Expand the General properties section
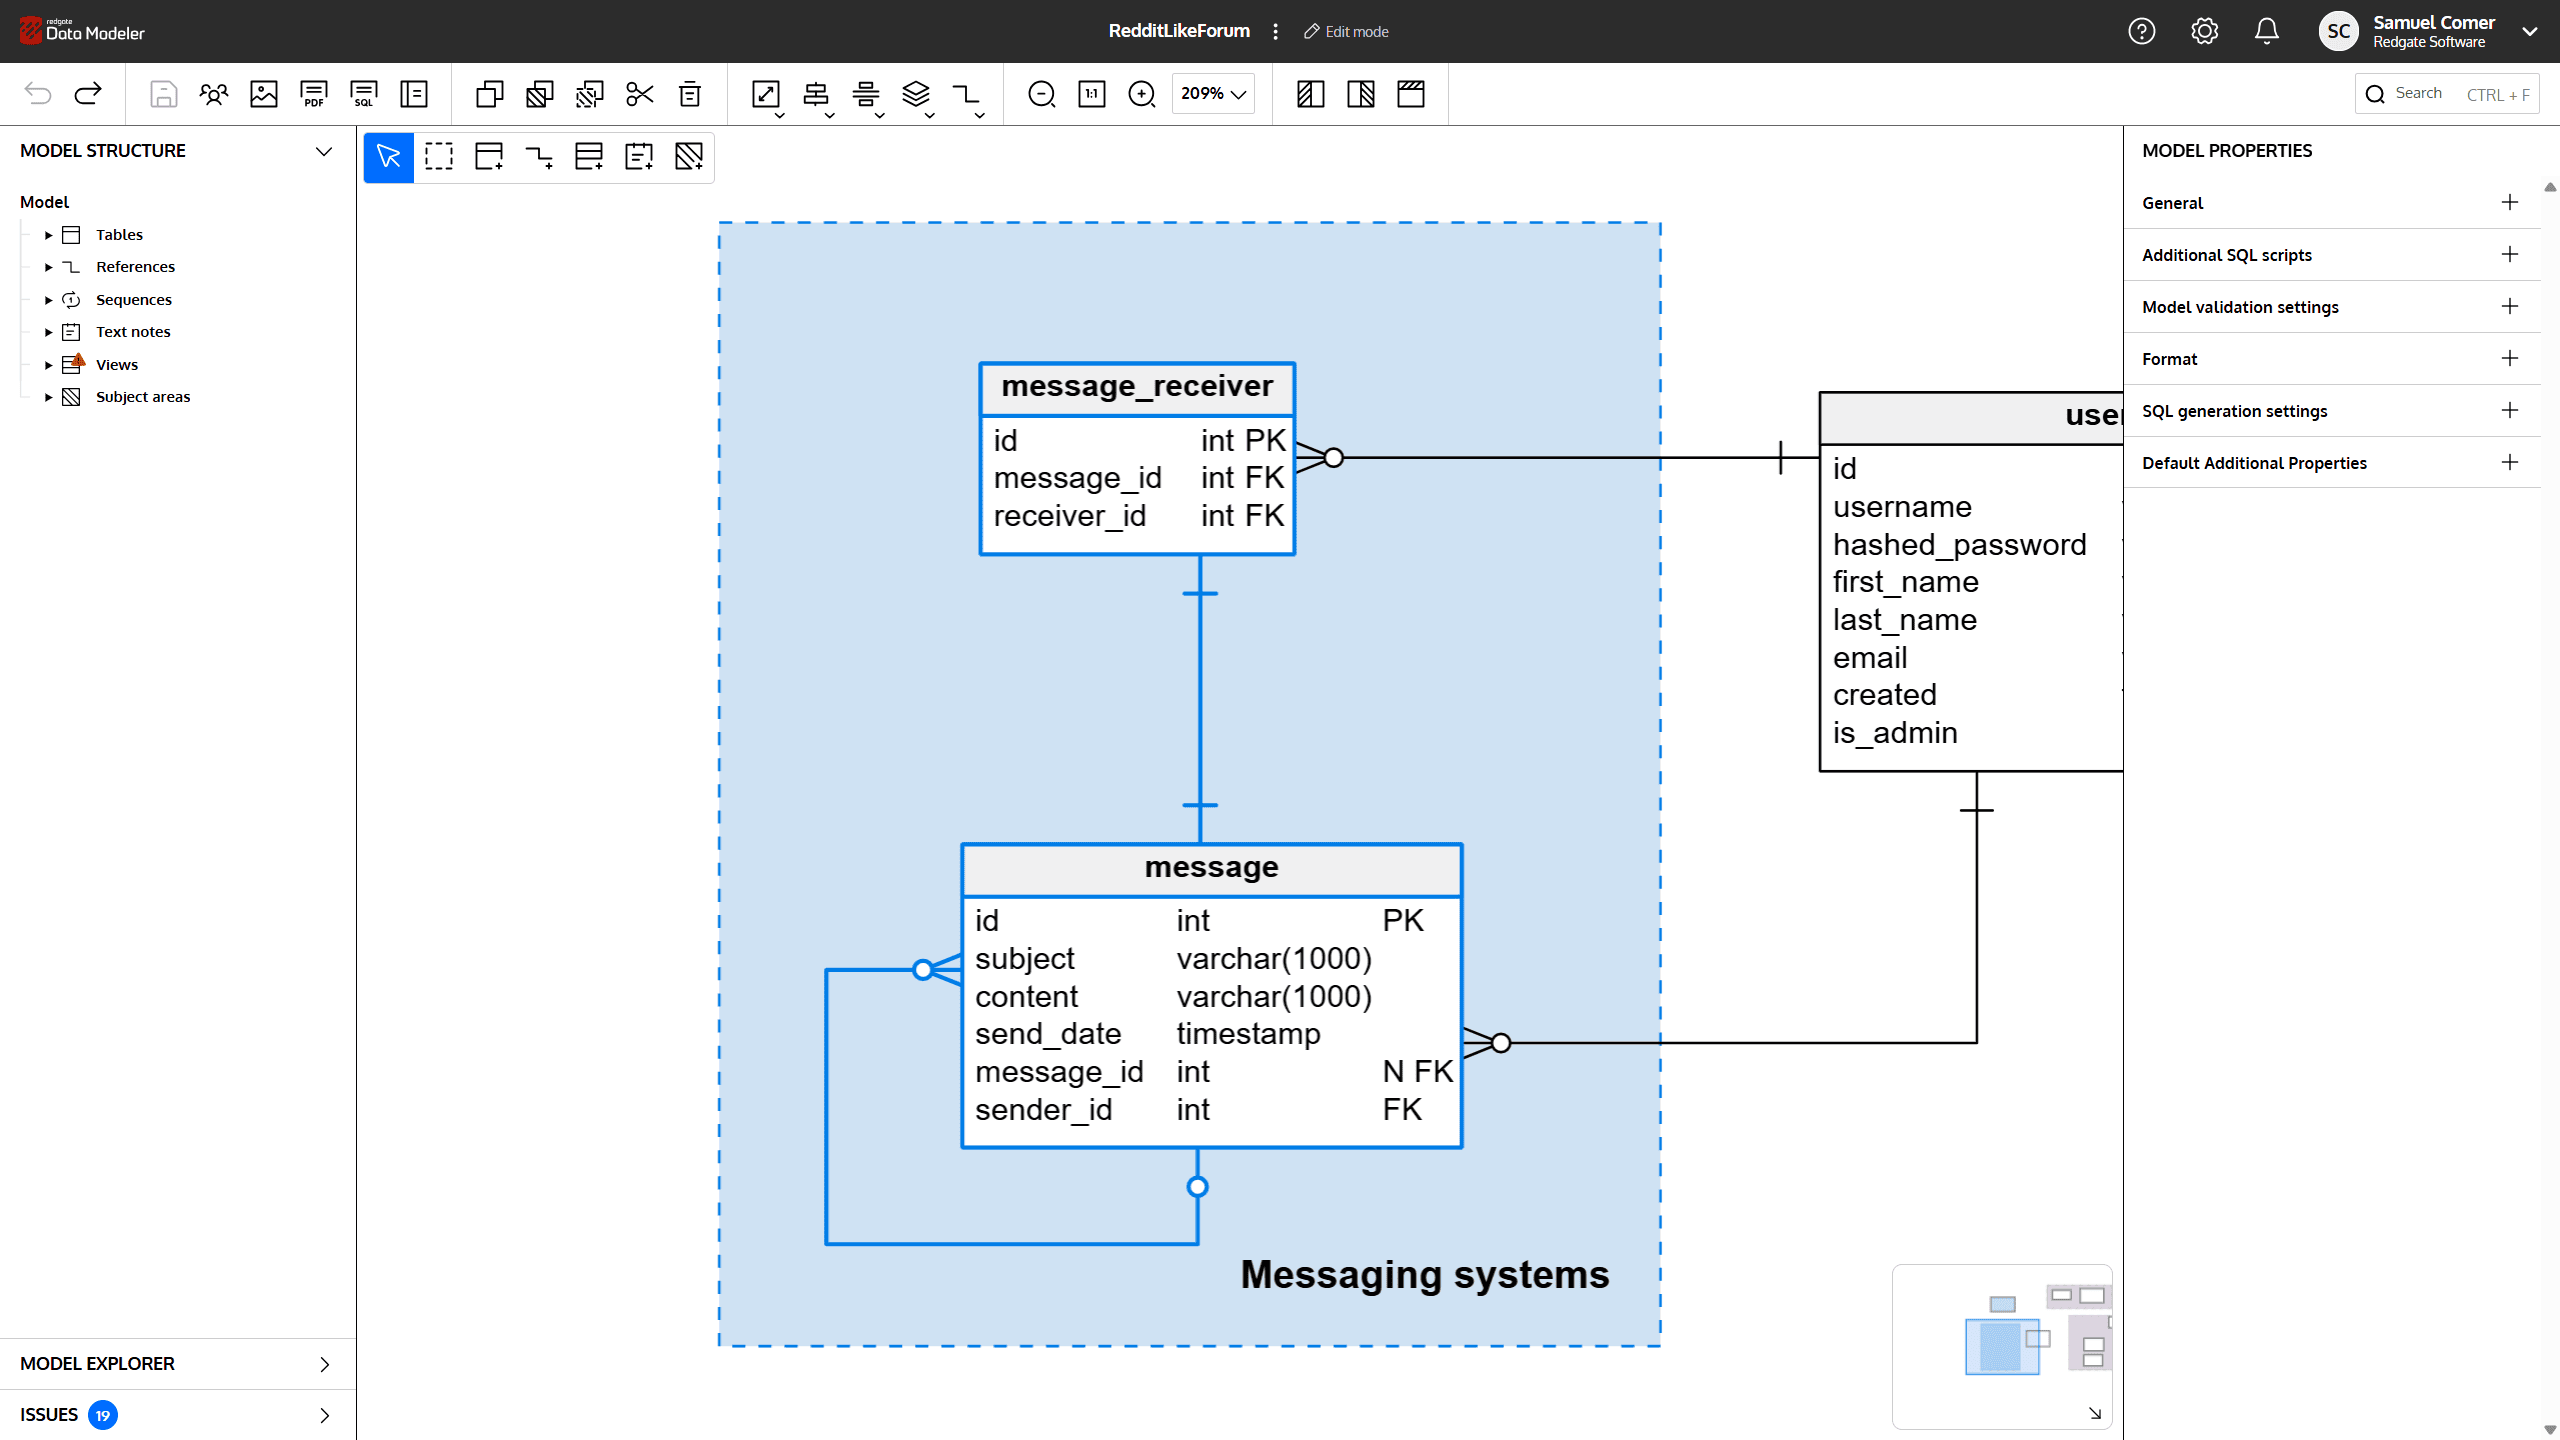The image size is (2560, 1440). [x=2509, y=203]
